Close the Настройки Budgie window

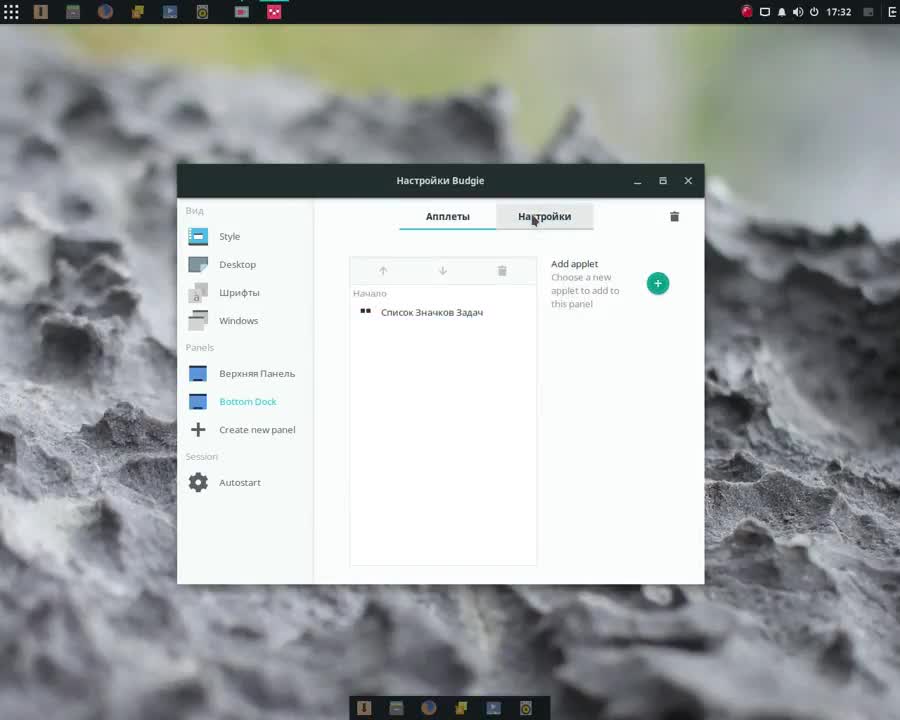point(688,181)
